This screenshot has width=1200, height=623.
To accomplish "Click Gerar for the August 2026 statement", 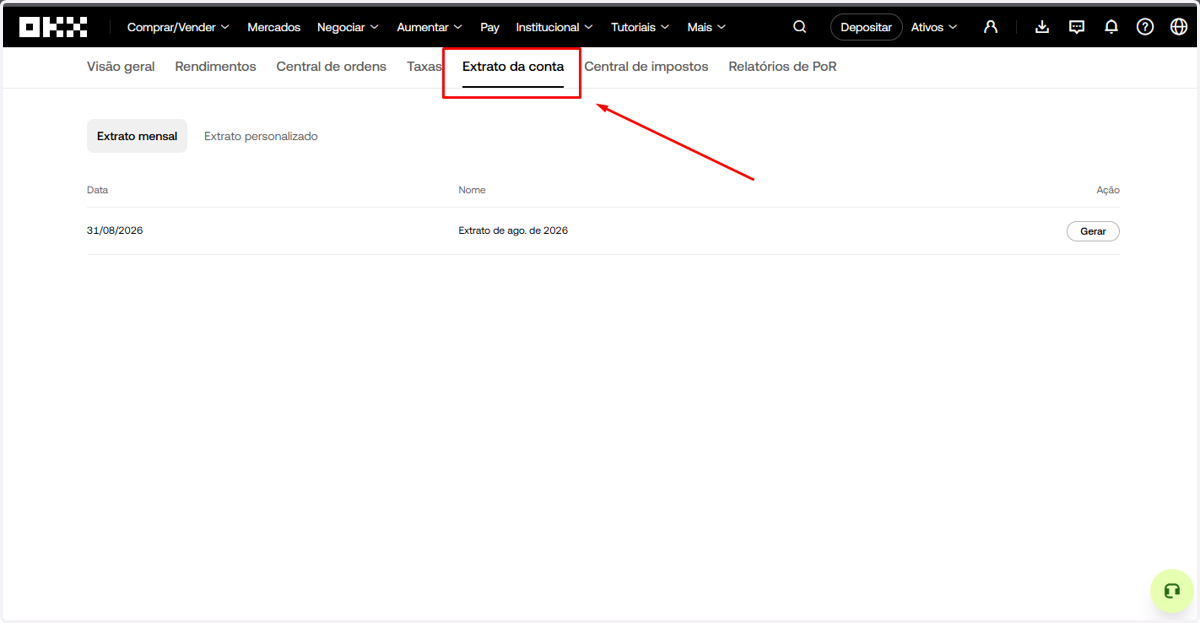I will [1093, 231].
